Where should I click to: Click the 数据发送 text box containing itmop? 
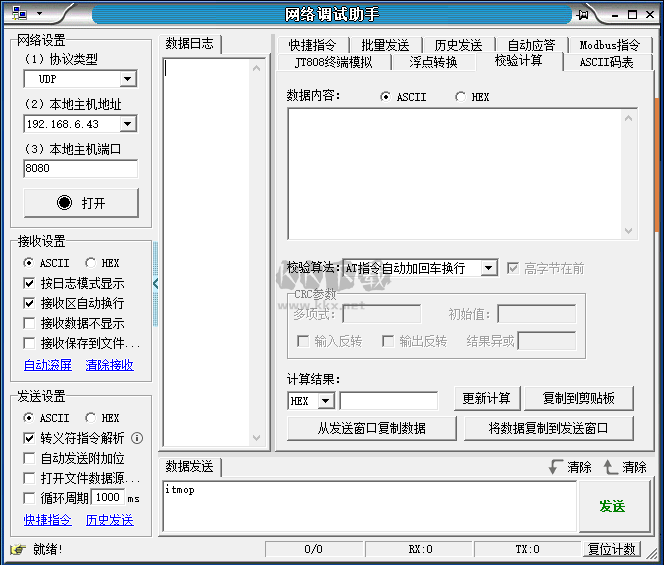(x=369, y=506)
